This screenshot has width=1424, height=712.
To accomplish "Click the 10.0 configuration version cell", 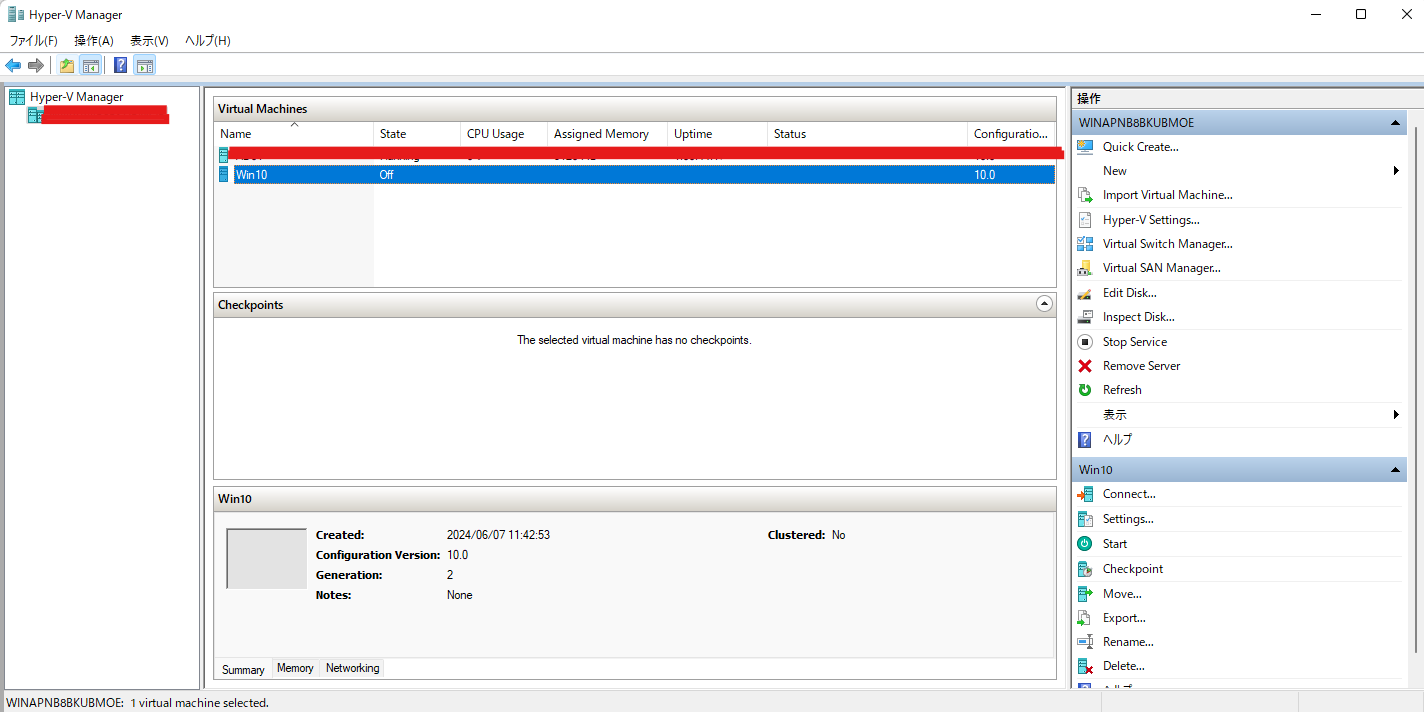I will 985,175.
